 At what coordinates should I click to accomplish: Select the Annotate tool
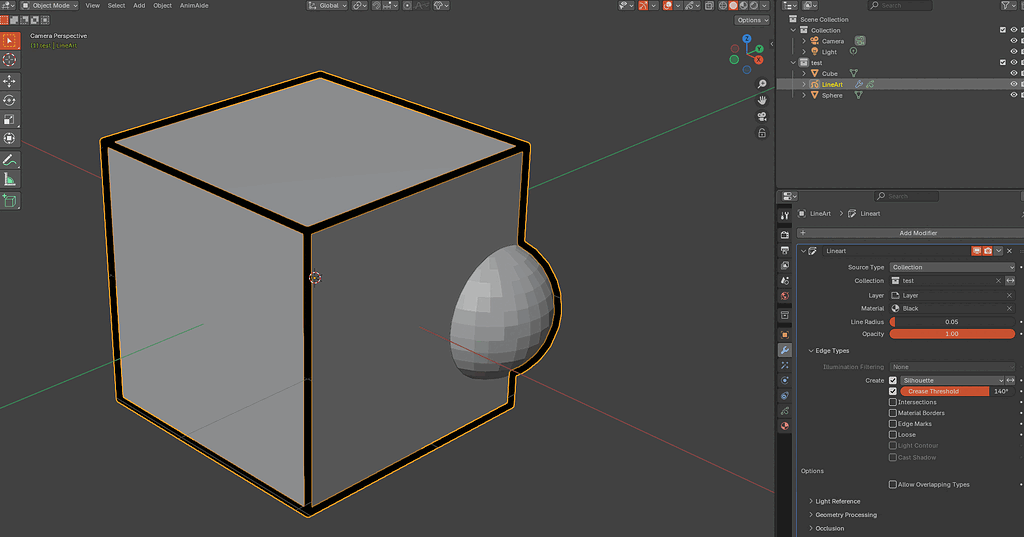9,160
